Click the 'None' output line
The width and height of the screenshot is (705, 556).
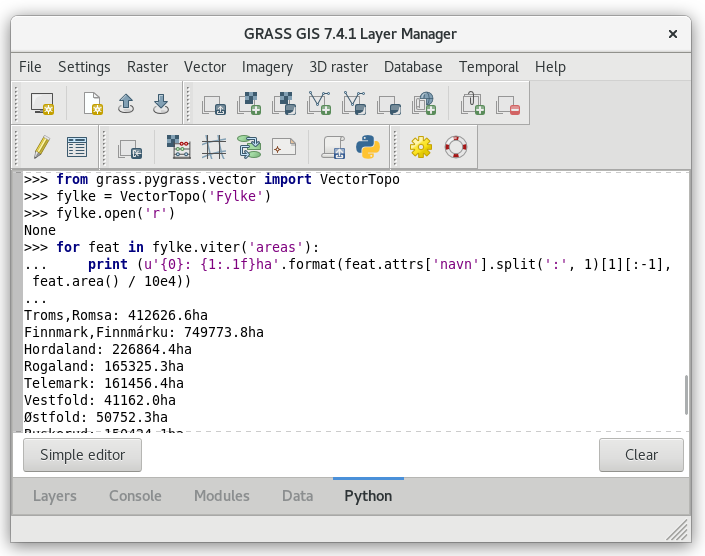pyautogui.click(x=40, y=230)
